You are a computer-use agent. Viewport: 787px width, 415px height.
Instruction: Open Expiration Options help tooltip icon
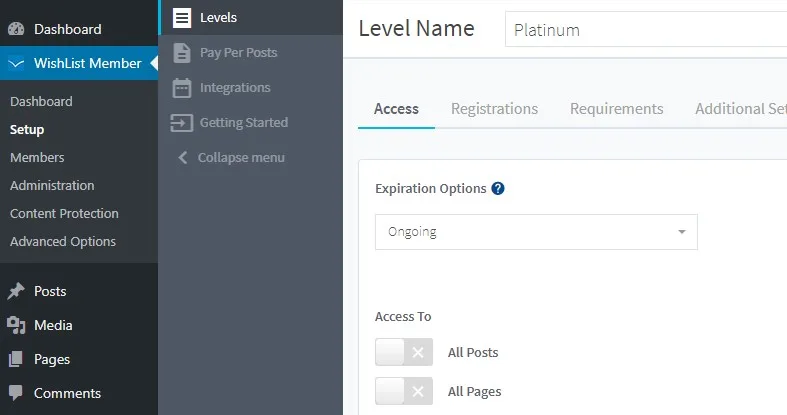point(498,188)
